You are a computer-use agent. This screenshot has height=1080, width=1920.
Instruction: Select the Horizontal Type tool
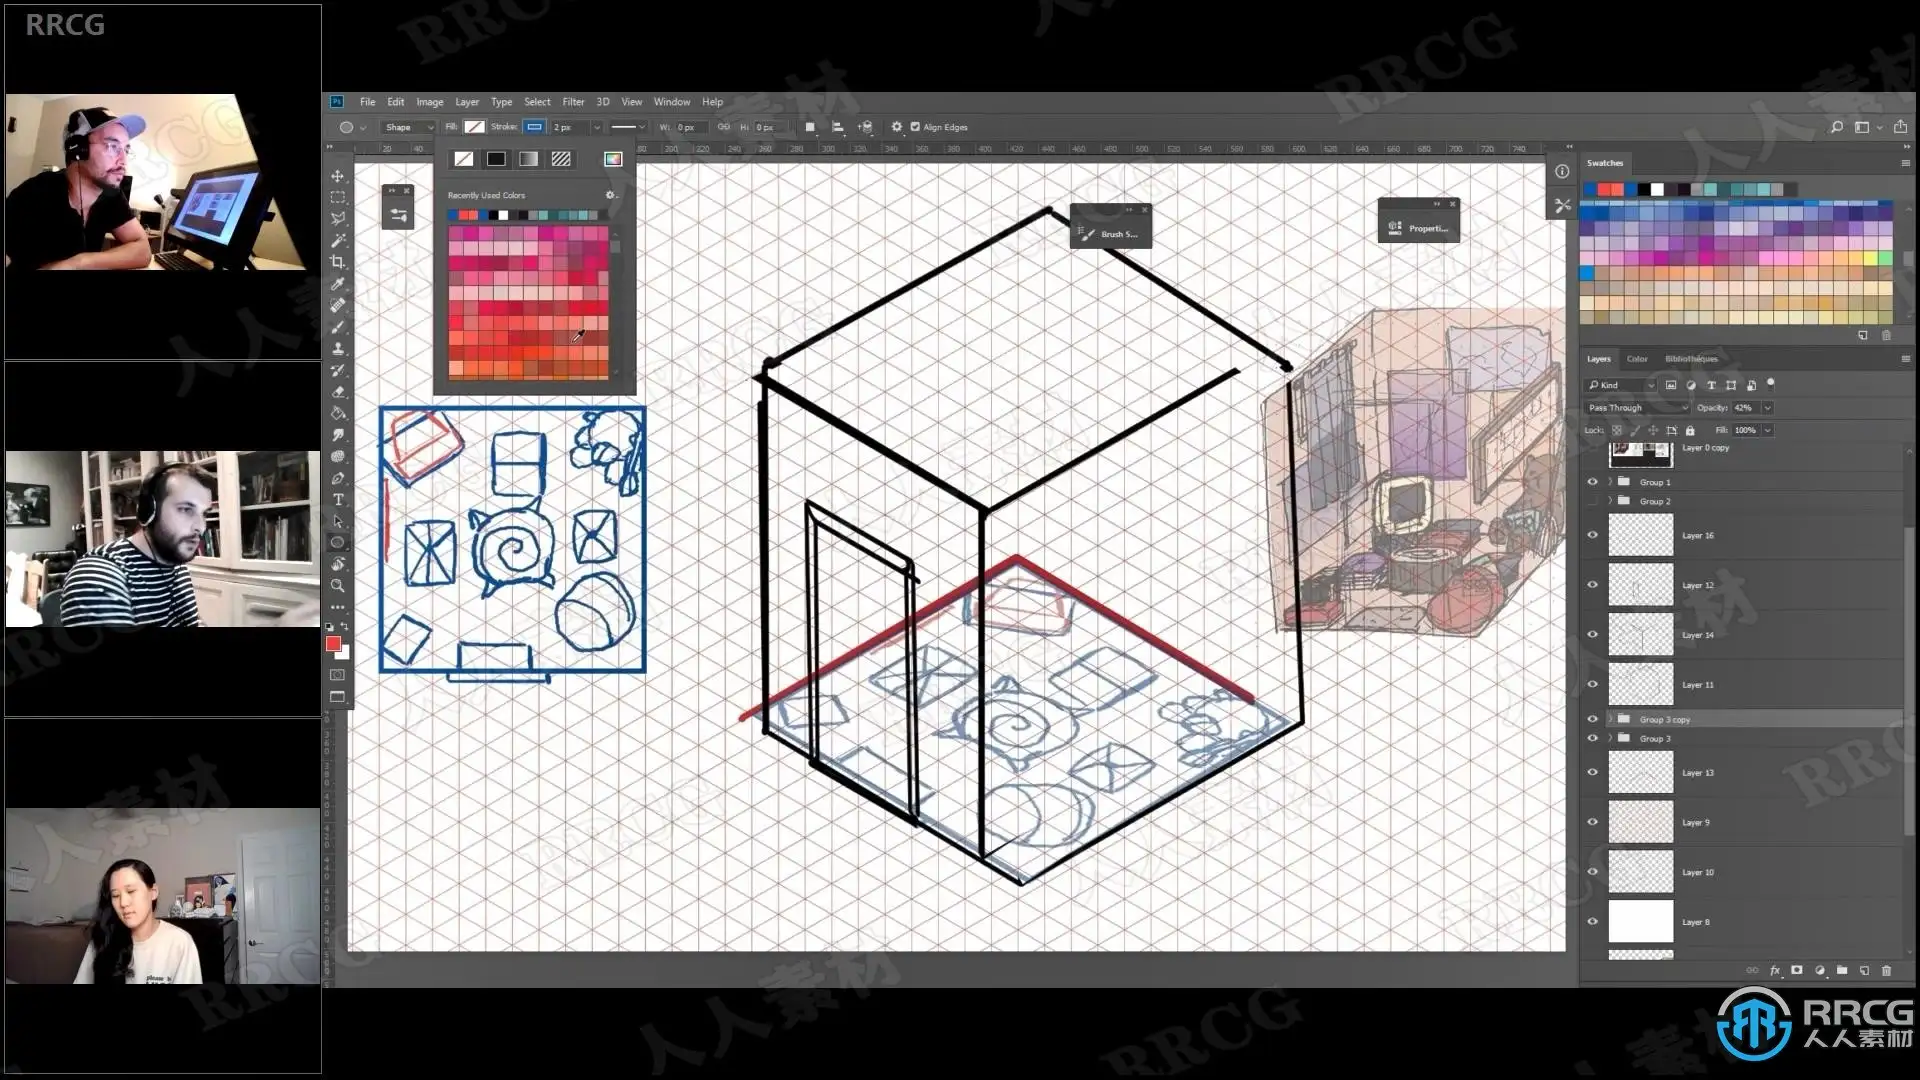(x=338, y=500)
